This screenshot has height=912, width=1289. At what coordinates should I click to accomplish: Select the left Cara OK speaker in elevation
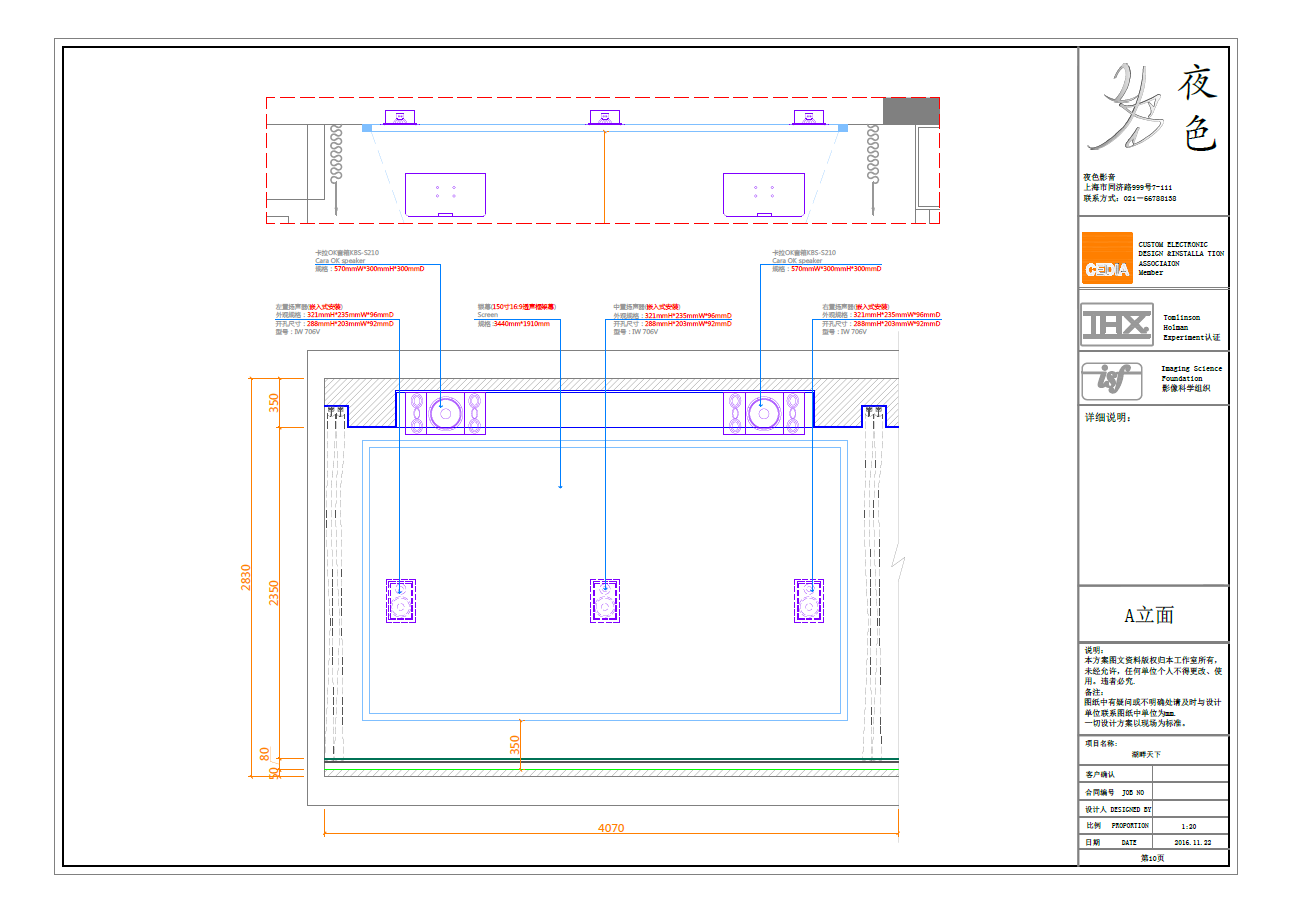[x=446, y=413]
